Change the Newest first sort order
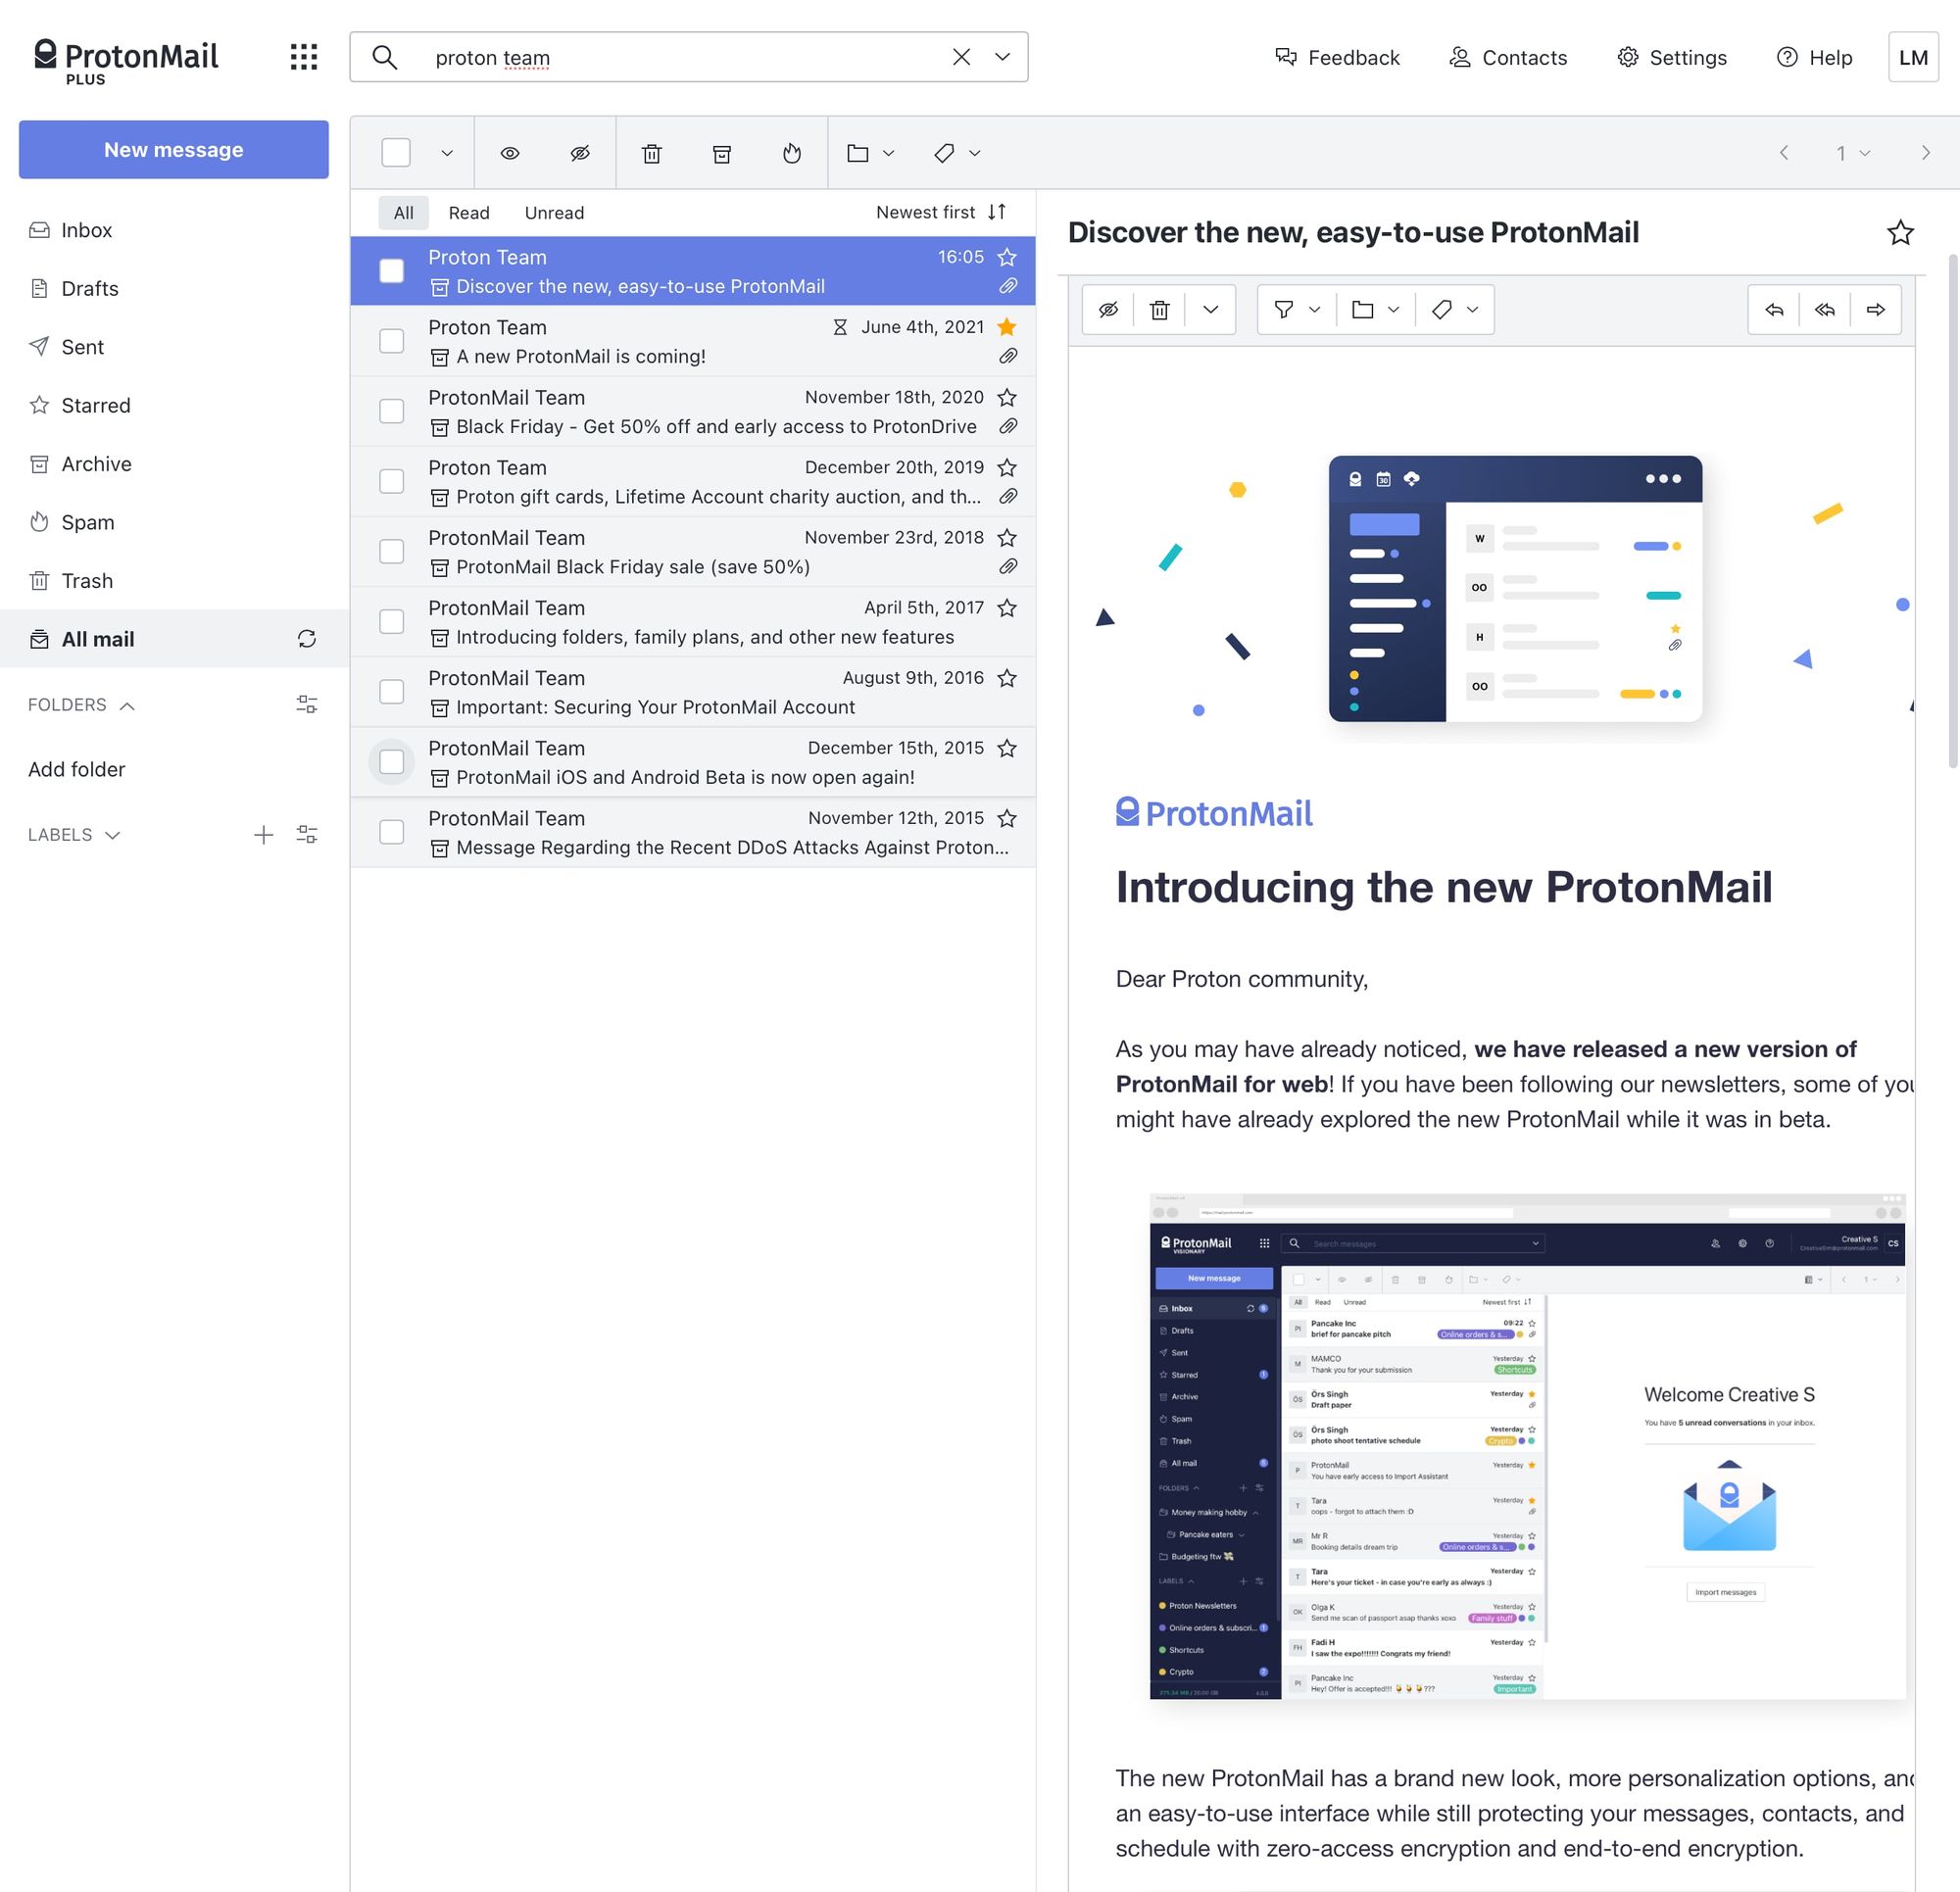1960x1892 pixels. click(x=941, y=212)
